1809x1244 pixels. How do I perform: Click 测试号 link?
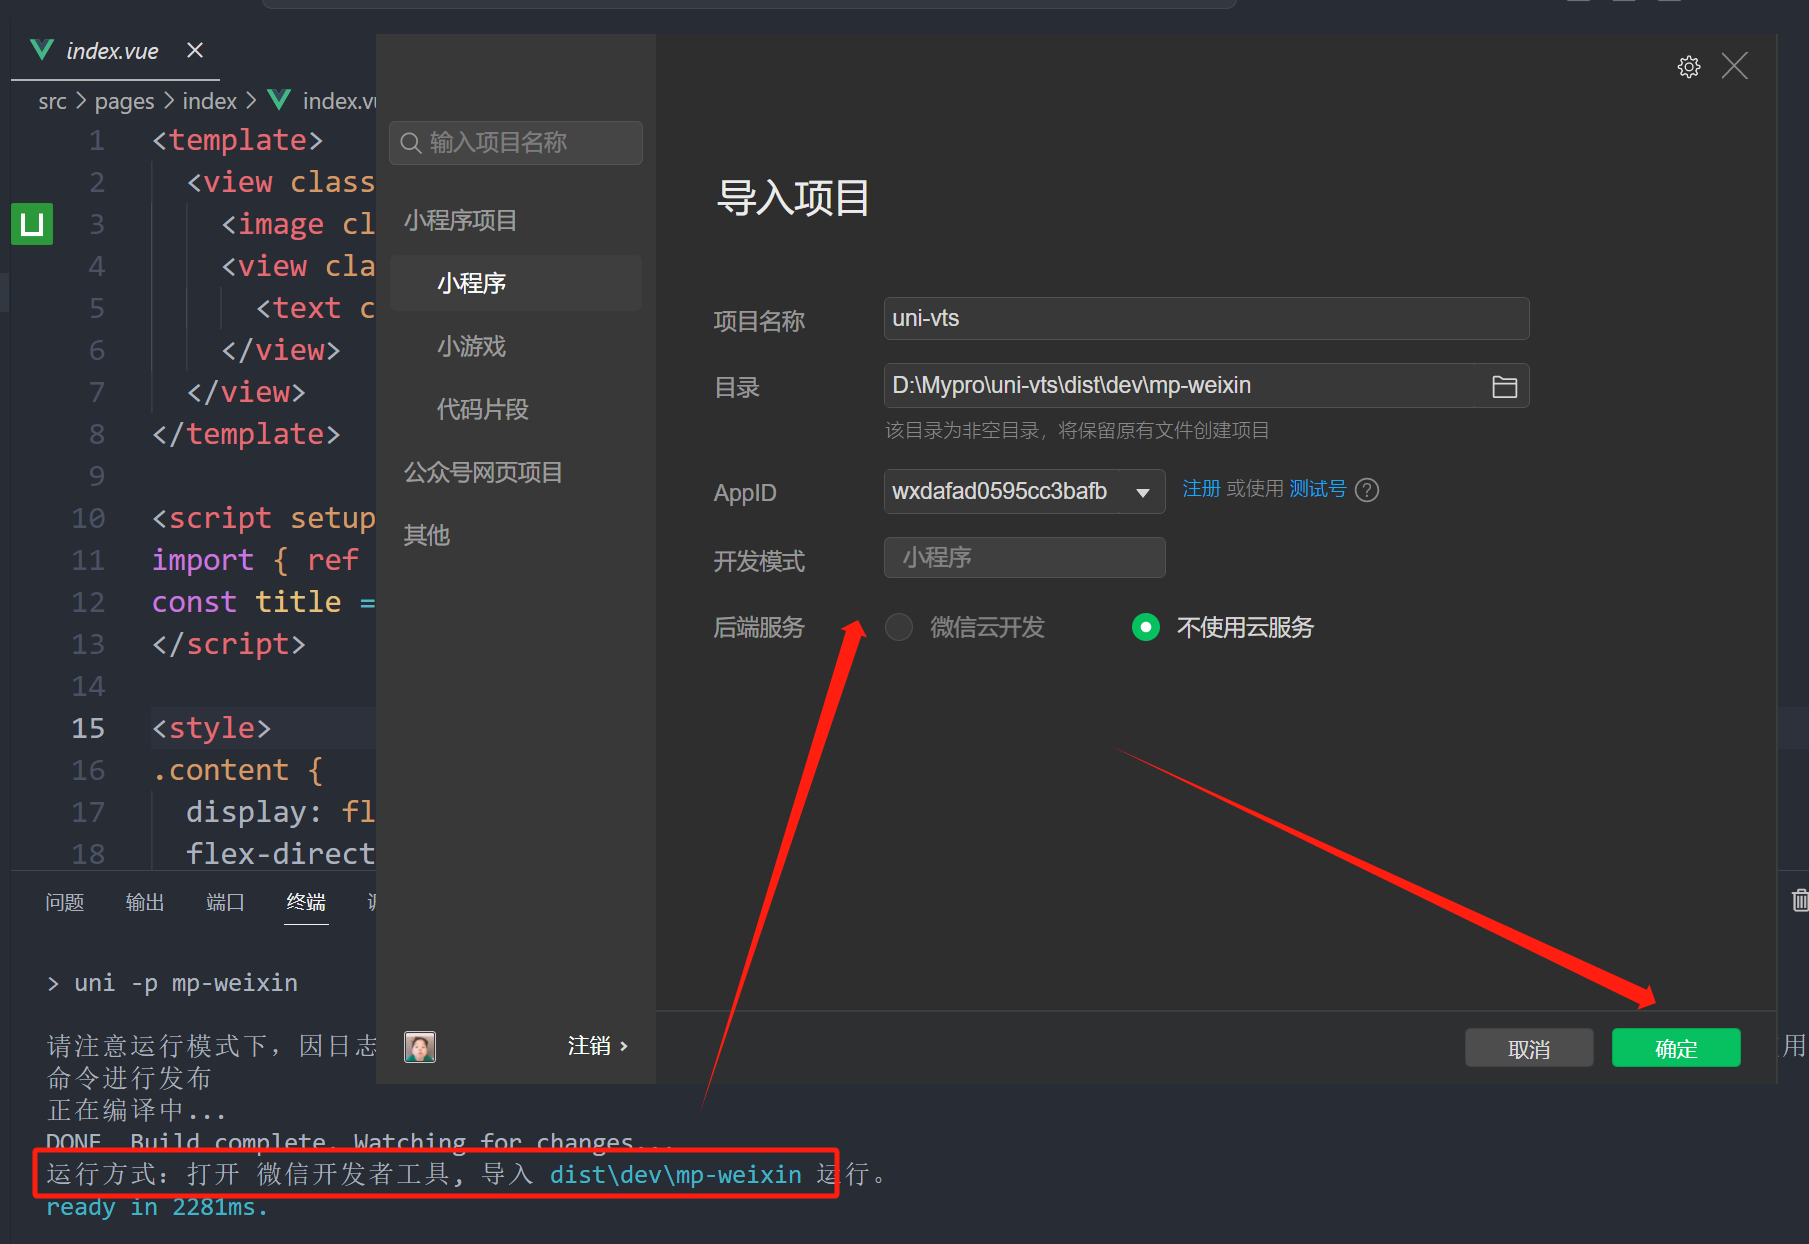[x=1318, y=489]
